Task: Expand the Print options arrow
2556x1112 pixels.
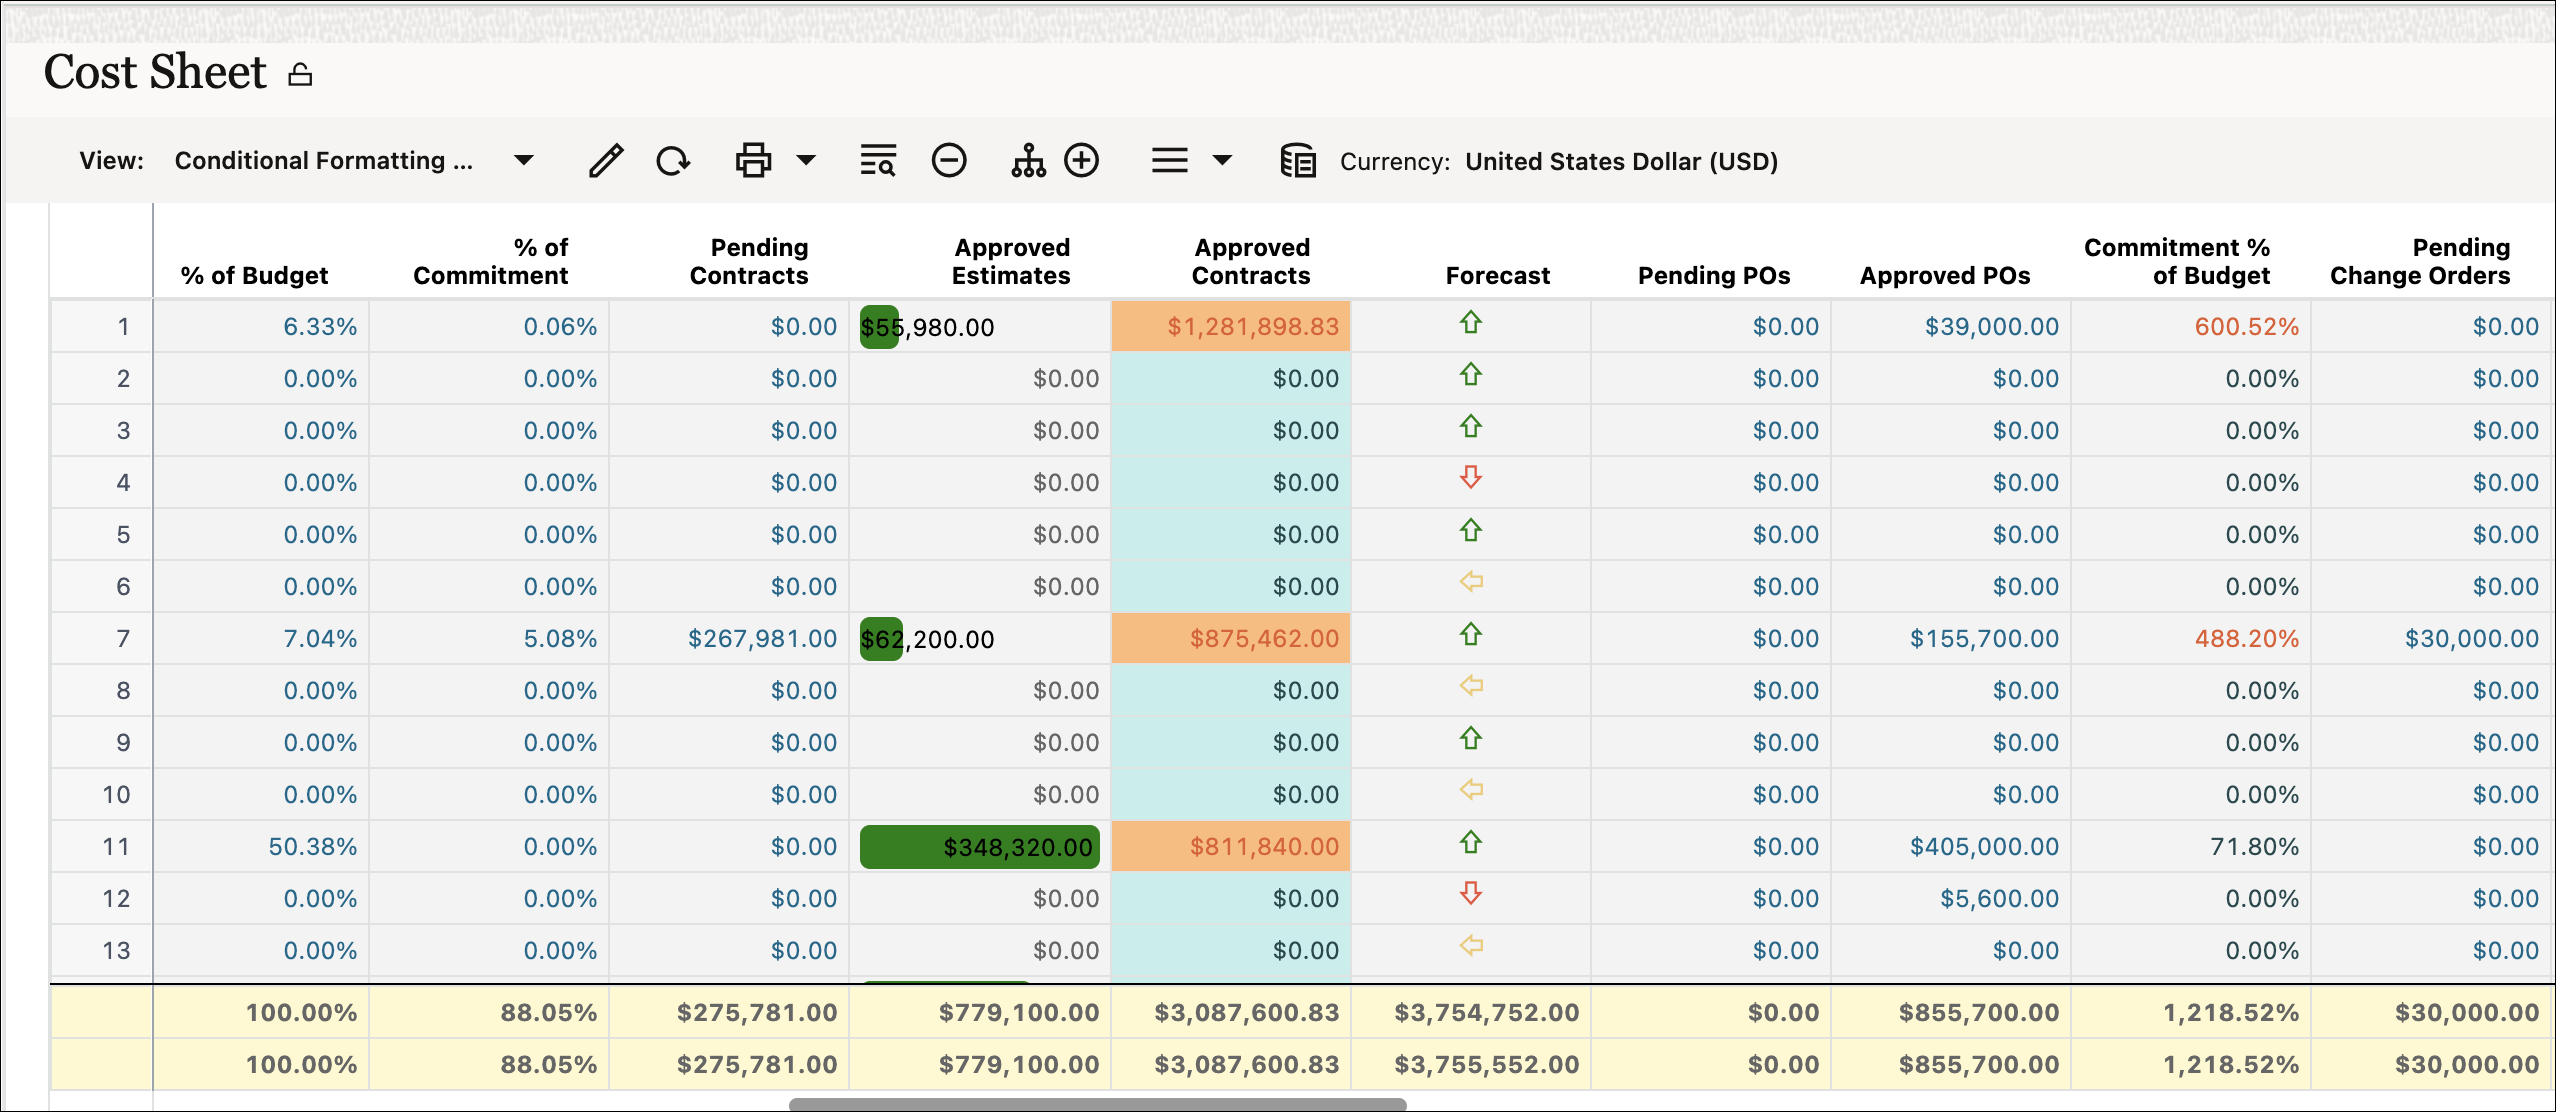Action: [805, 160]
